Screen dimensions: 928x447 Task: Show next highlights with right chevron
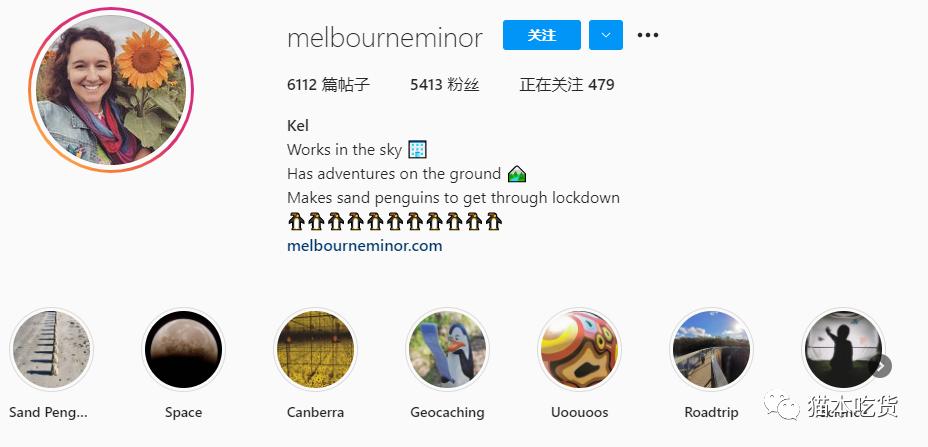tap(880, 366)
